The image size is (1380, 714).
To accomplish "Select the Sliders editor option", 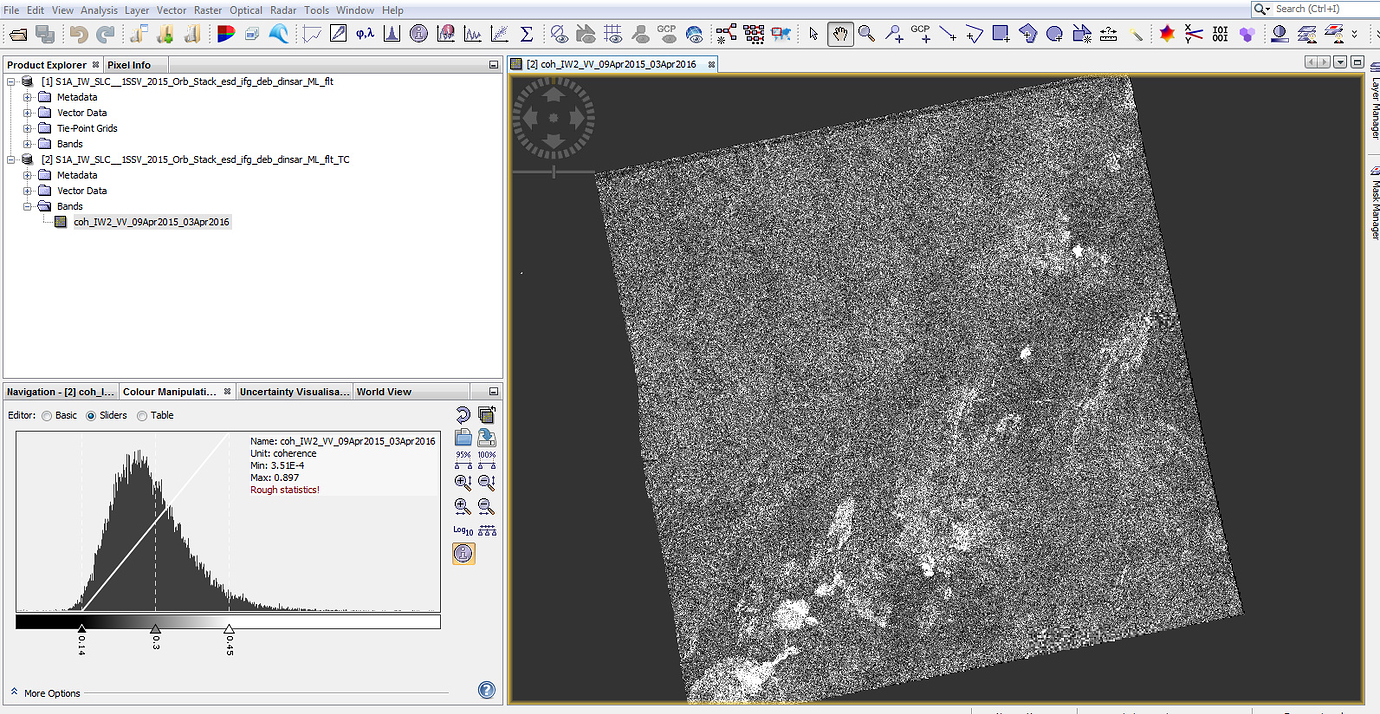I will click(91, 415).
